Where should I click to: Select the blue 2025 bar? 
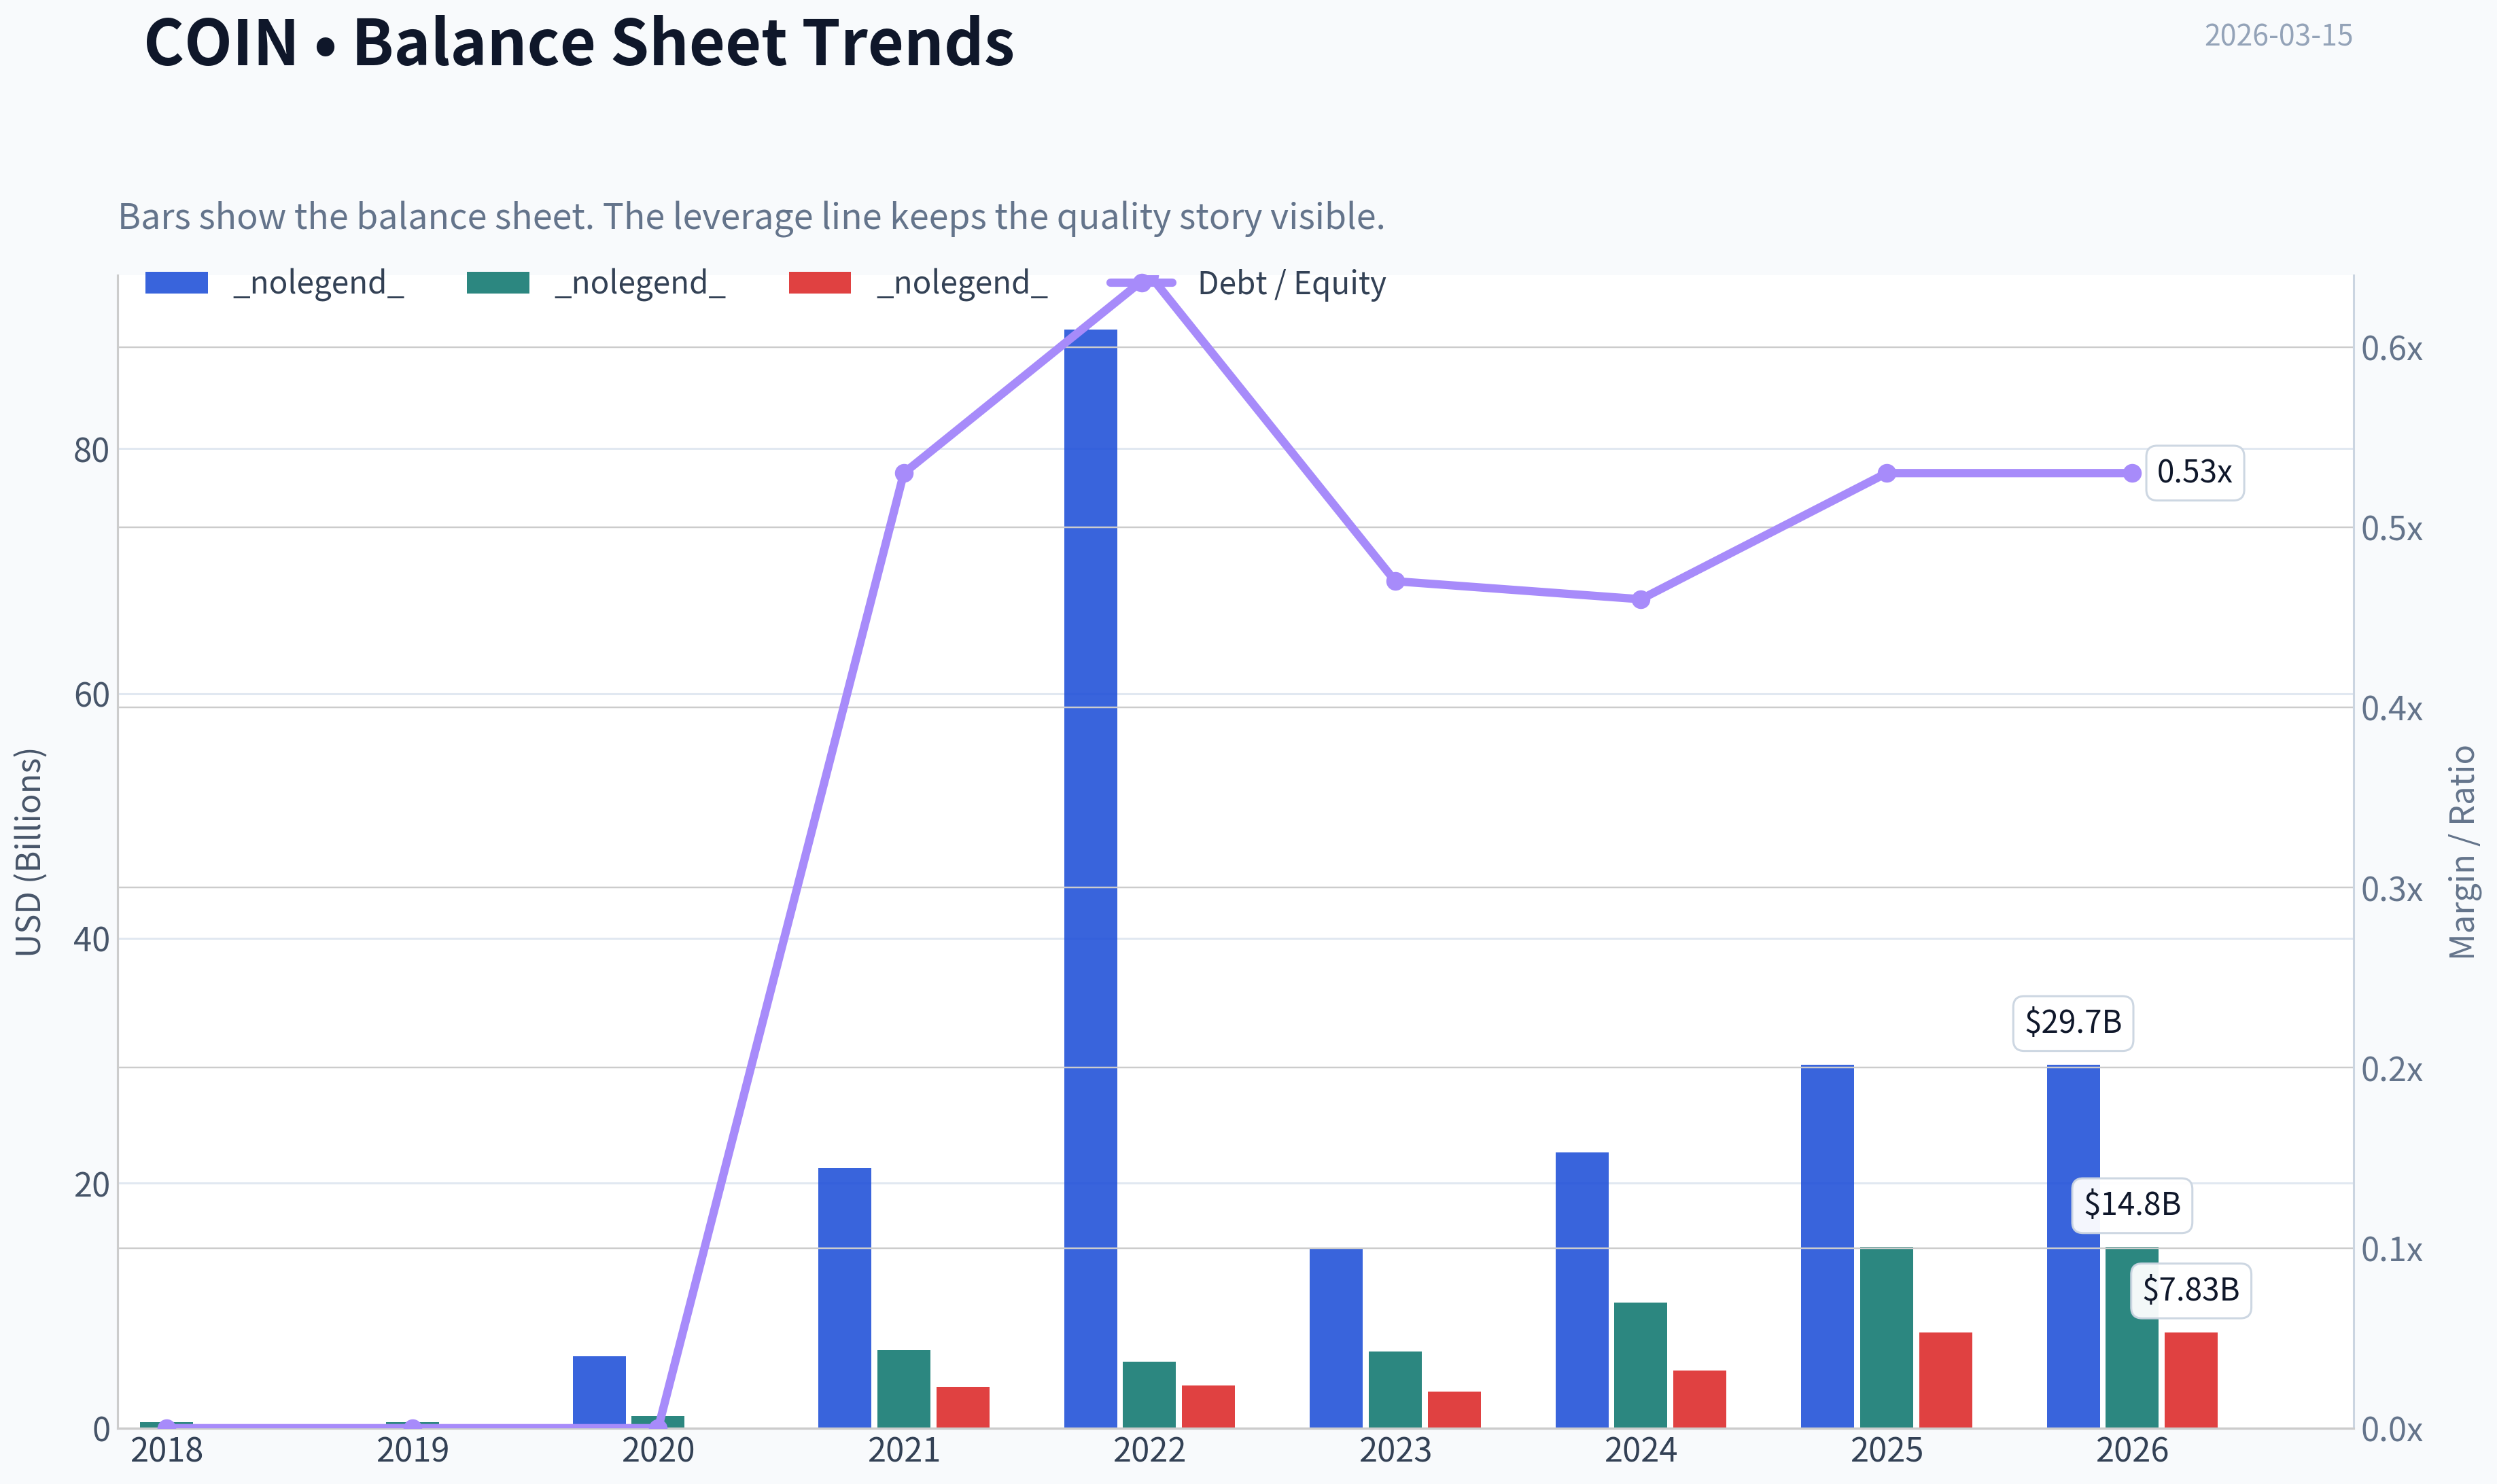tap(1827, 1246)
